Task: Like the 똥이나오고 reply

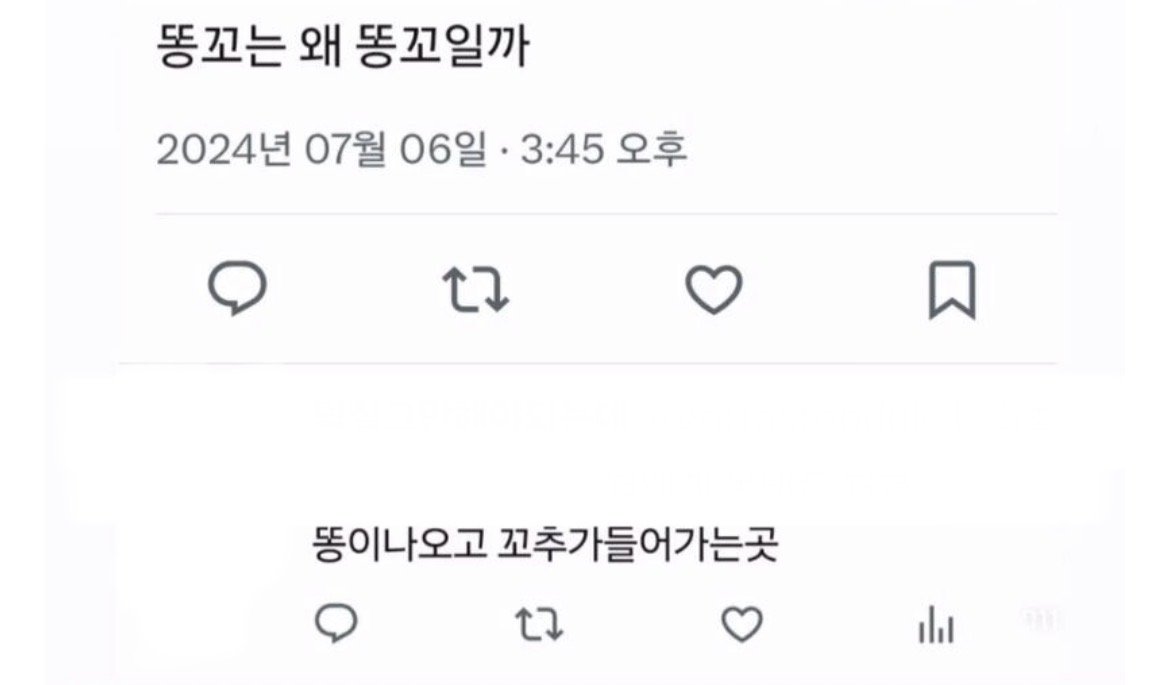Action: [741, 626]
